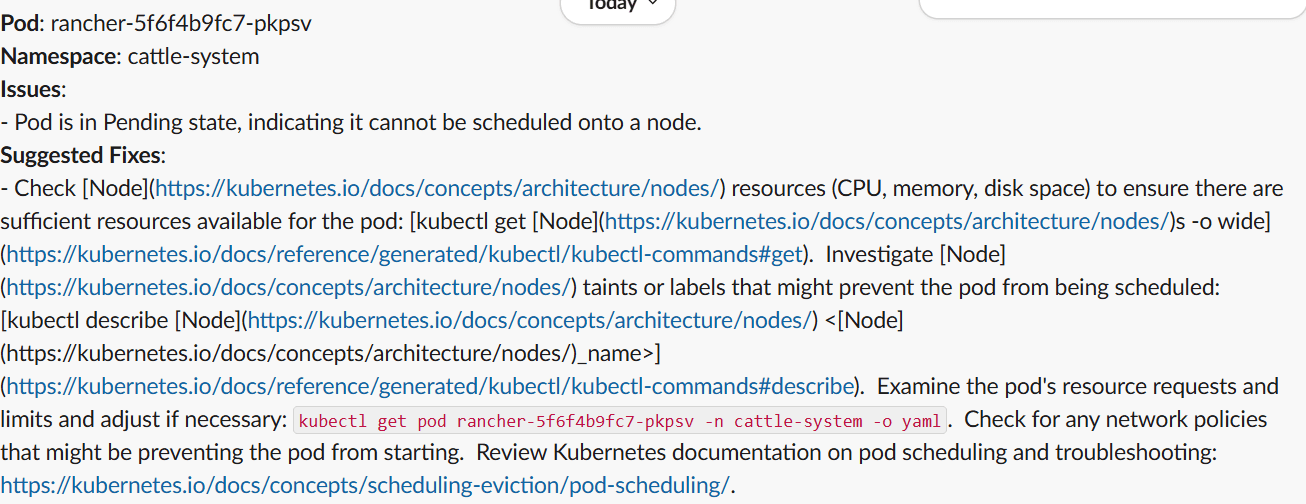1306x504 pixels.
Task: Open nodes link following "kubectl get [Node]"
Action: point(886,221)
